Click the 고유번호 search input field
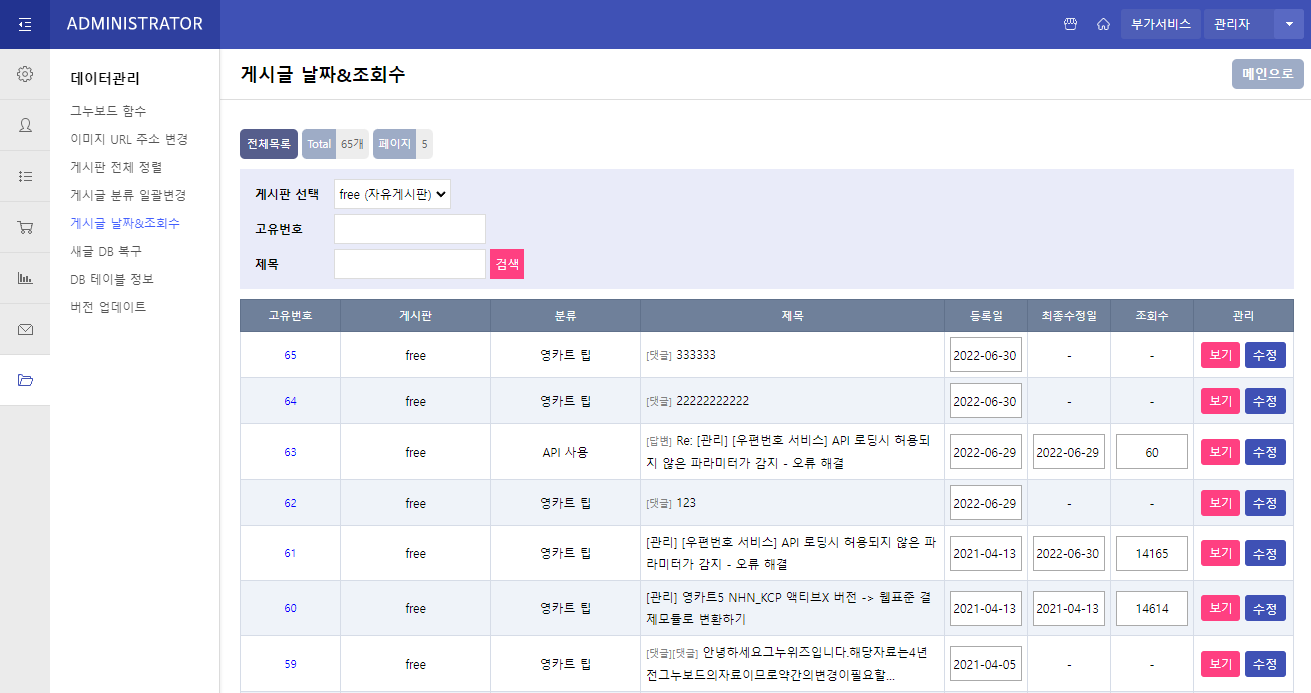This screenshot has width=1311, height=693. (410, 229)
